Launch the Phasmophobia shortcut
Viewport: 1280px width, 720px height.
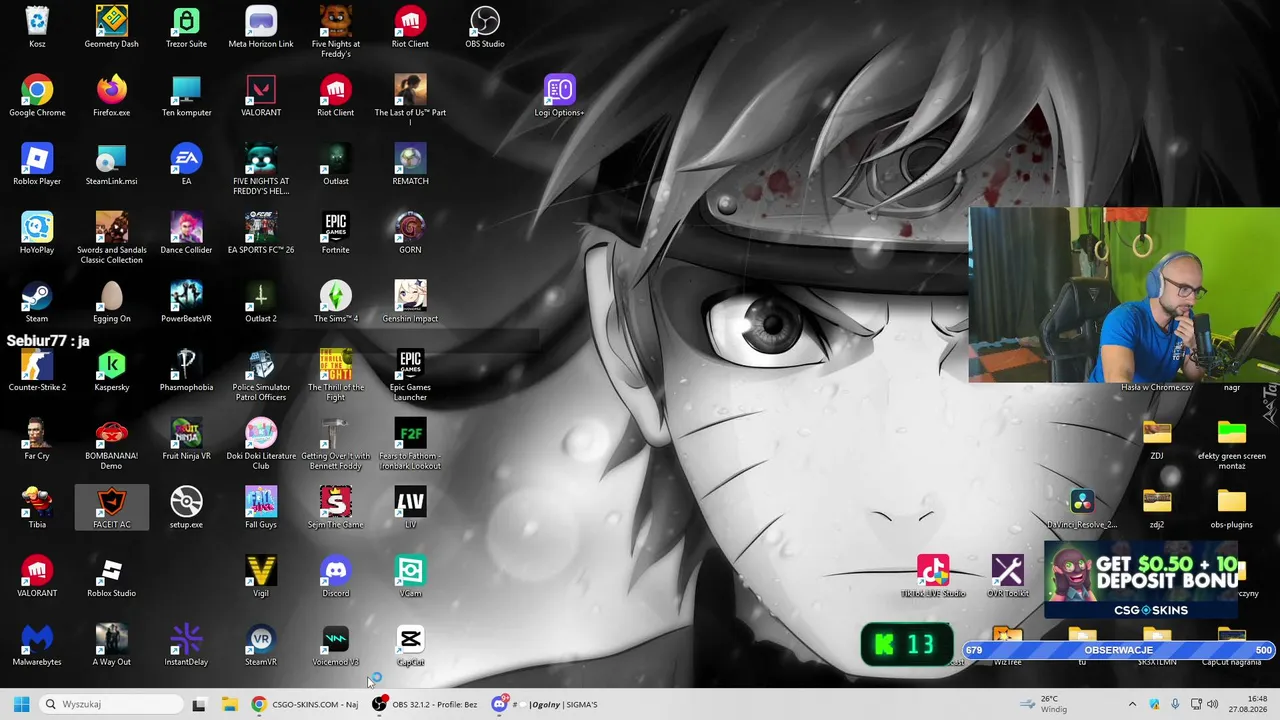point(186,371)
